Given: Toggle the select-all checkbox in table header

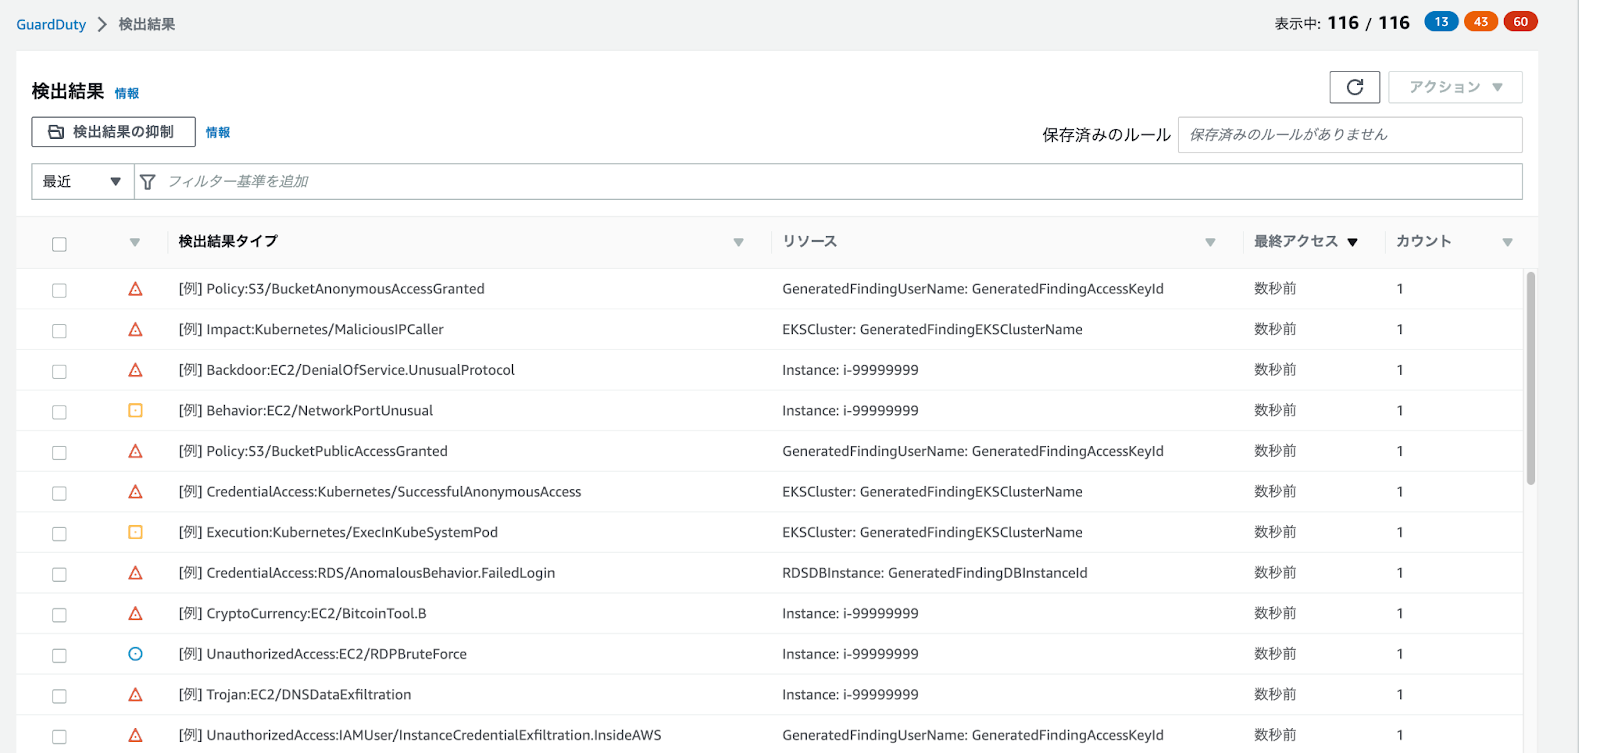Looking at the screenshot, I should [59, 244].
